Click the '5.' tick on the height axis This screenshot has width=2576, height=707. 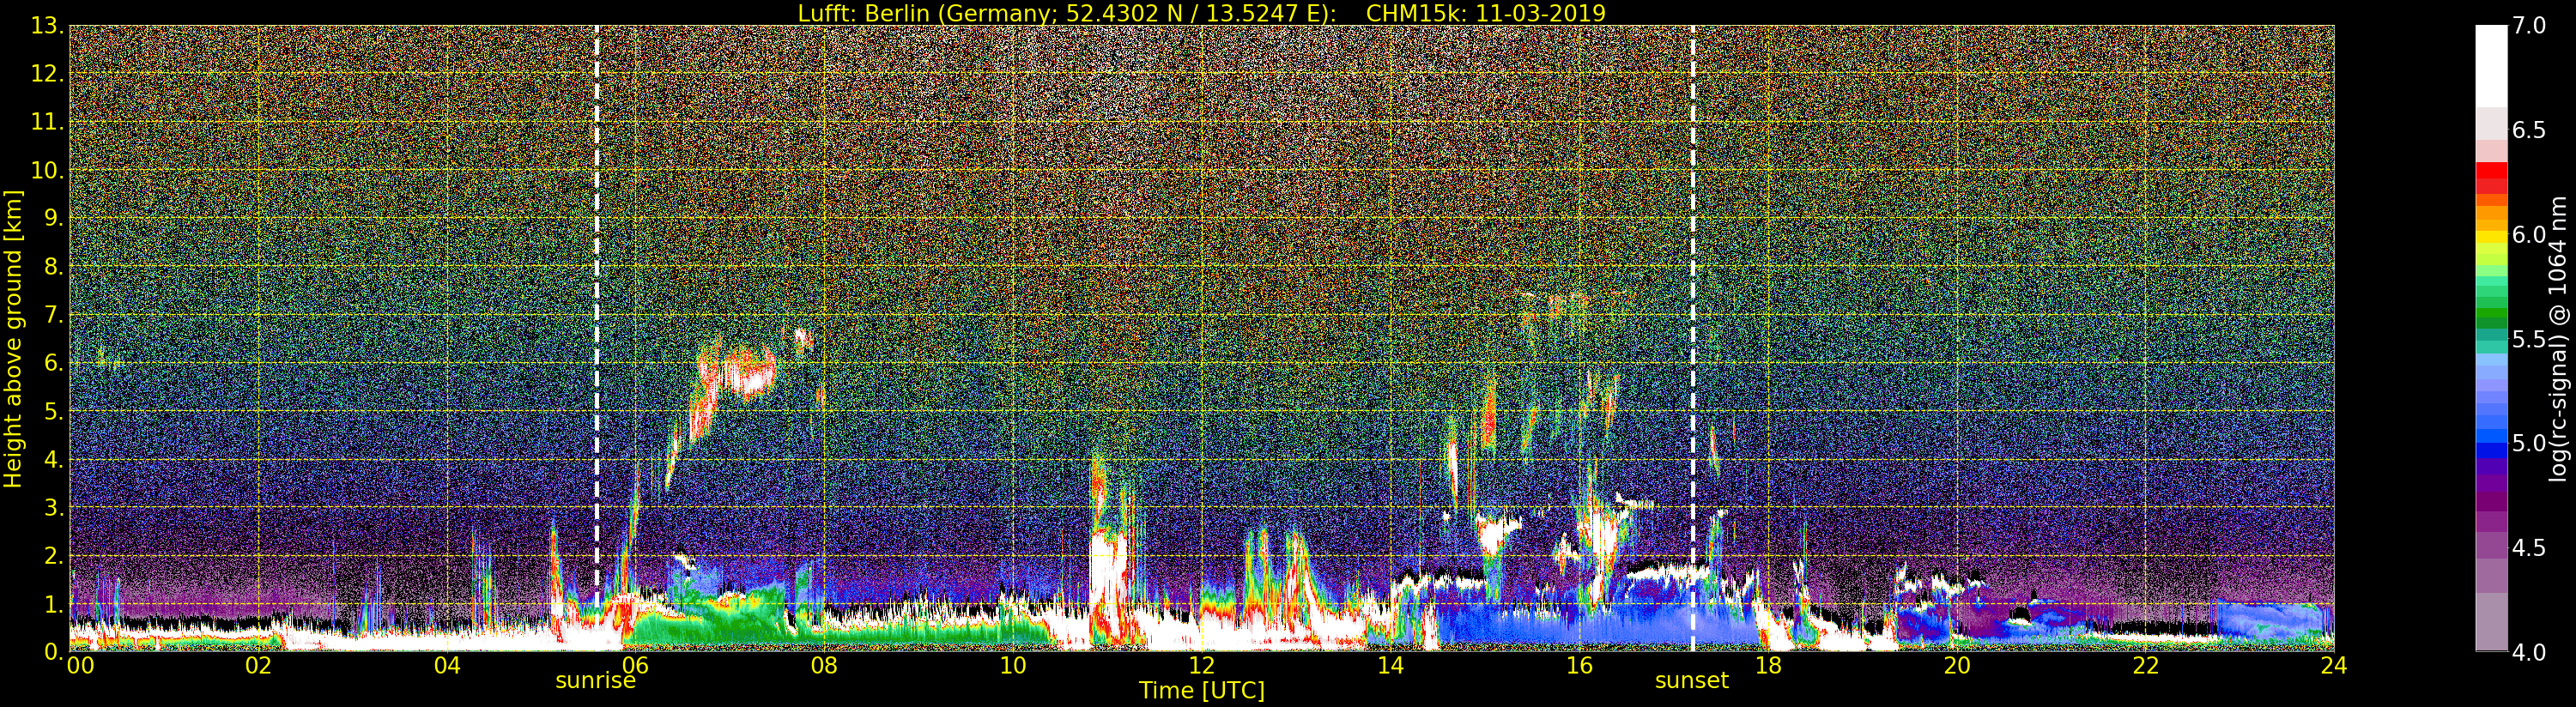tap(53, 411)
